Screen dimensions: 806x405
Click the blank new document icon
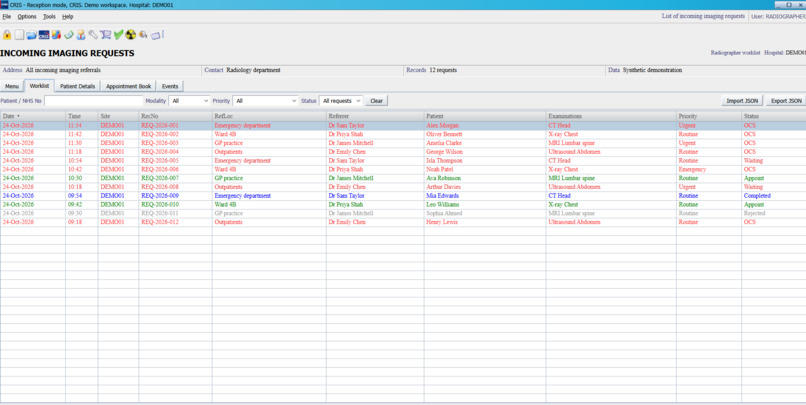pos(19,35)
